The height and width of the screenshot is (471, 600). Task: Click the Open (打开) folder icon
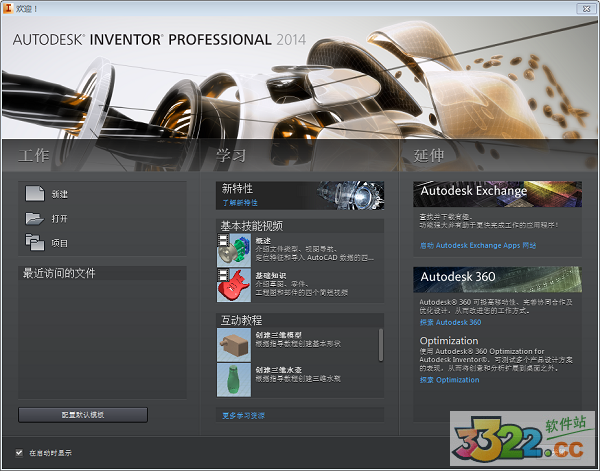coord(34,218)
